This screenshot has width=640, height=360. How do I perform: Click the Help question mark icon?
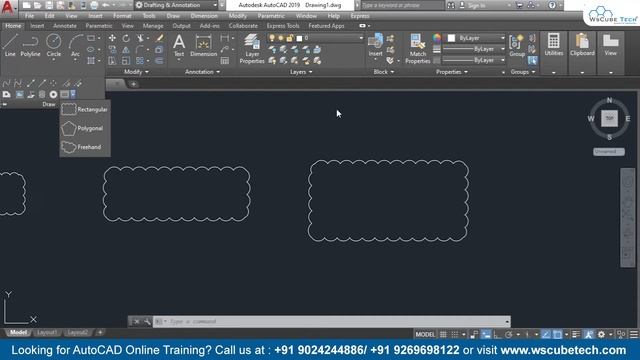551,5
